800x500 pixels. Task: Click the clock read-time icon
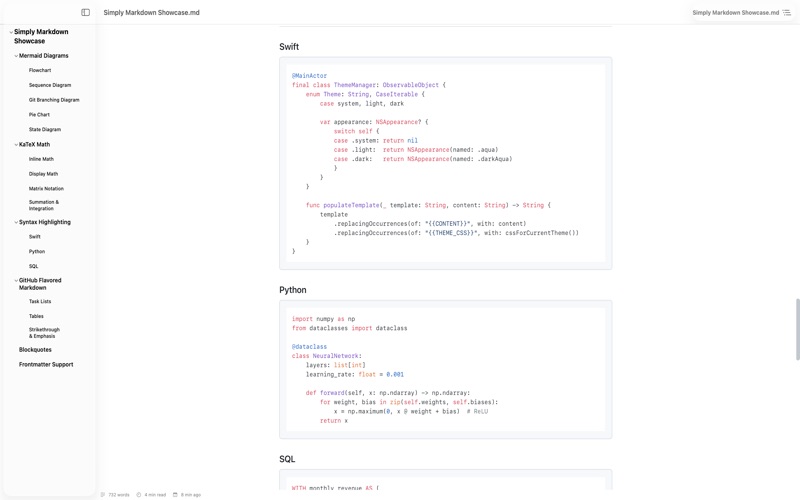pyautogui.click(x=139, y=494)
